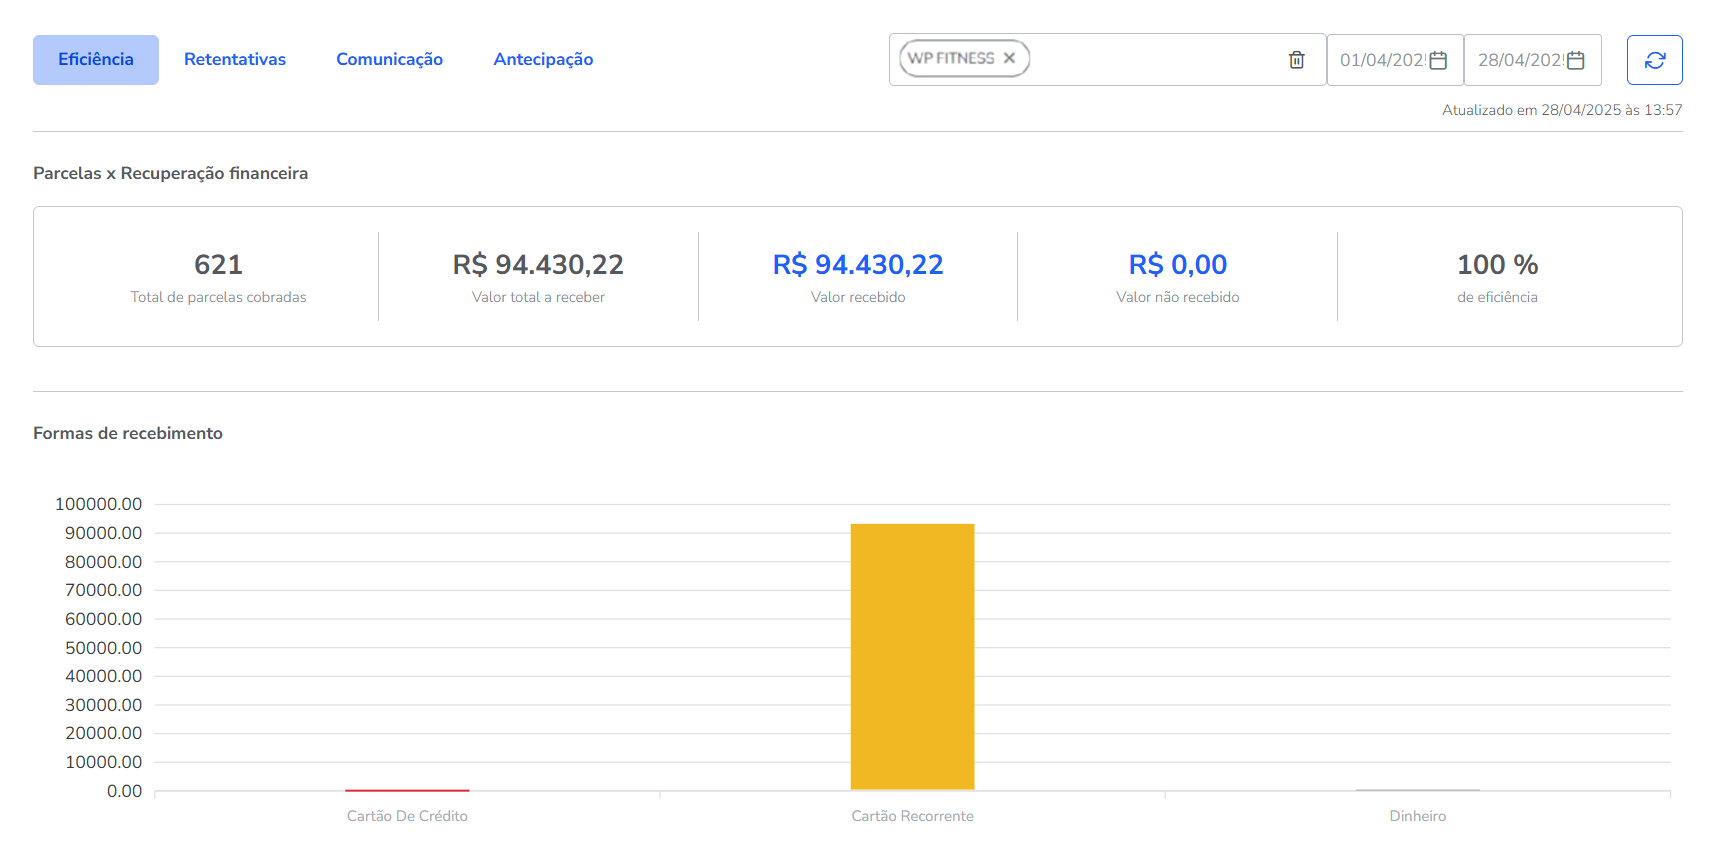Click inside the unit selection dropdown field
The width and height of the screenshot is (1717, 860).
tap(1150, 60)
